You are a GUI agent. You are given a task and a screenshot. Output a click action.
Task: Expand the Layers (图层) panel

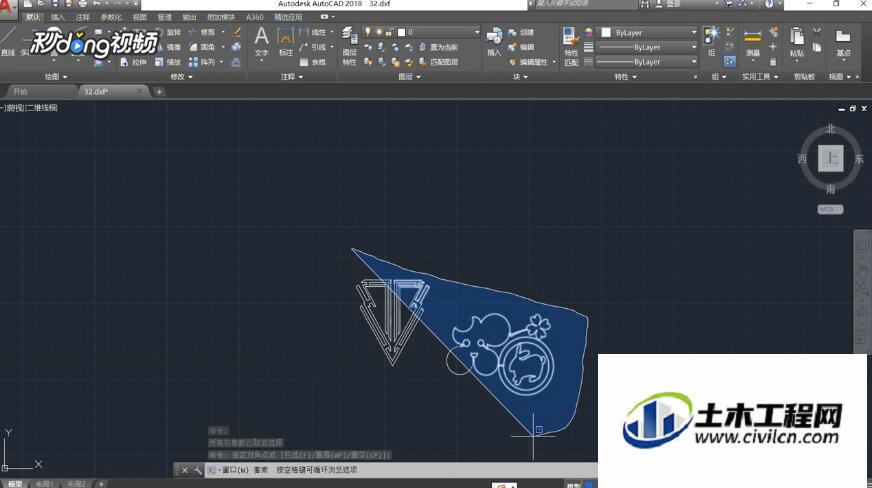pyautogui.click(x=409, y=77)
